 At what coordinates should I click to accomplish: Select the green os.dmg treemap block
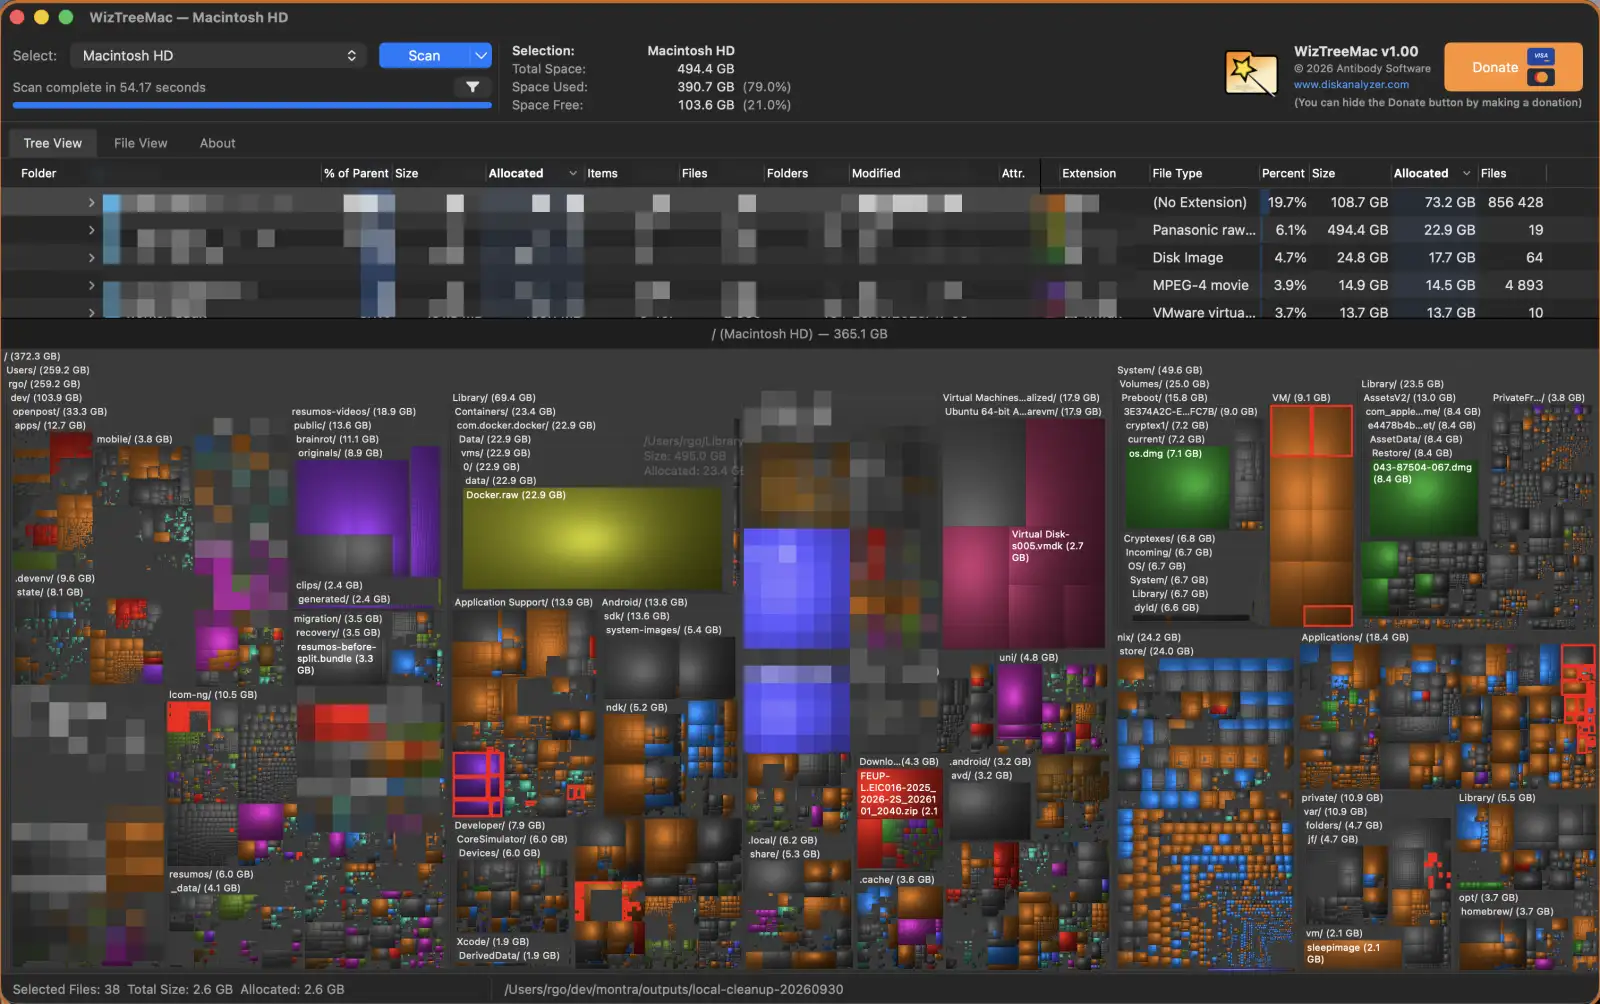(1177, 487)
